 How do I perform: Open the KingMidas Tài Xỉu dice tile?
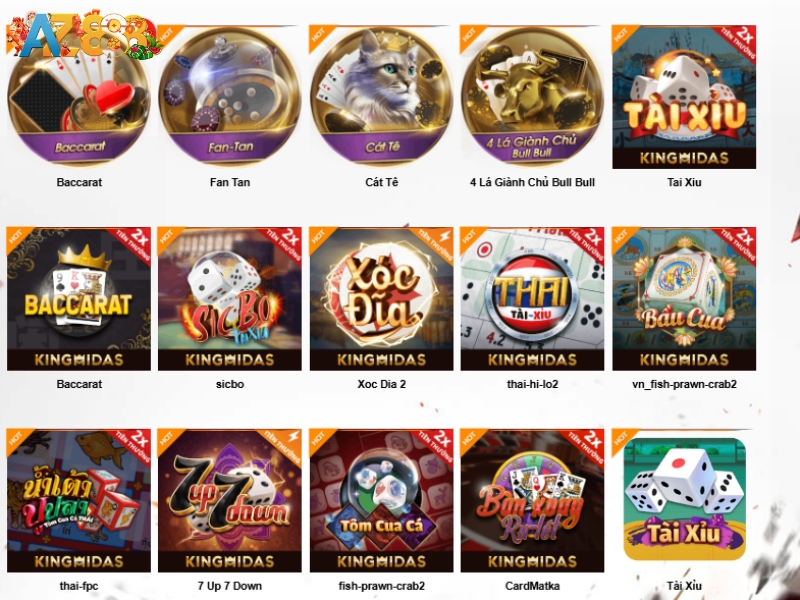(684, 97)
